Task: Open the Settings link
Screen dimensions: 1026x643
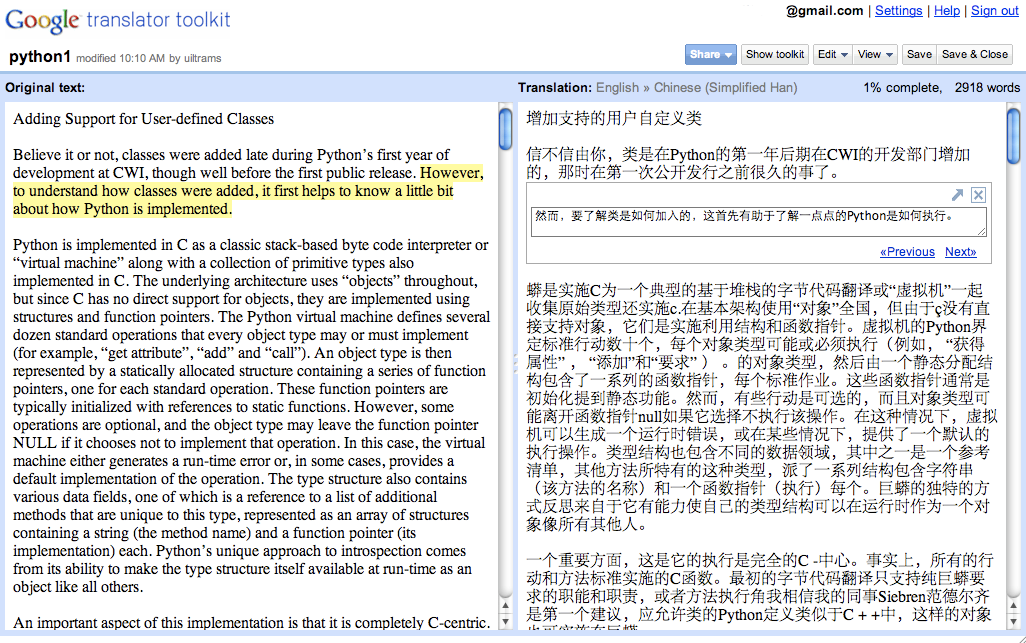Action: (898, 10)
